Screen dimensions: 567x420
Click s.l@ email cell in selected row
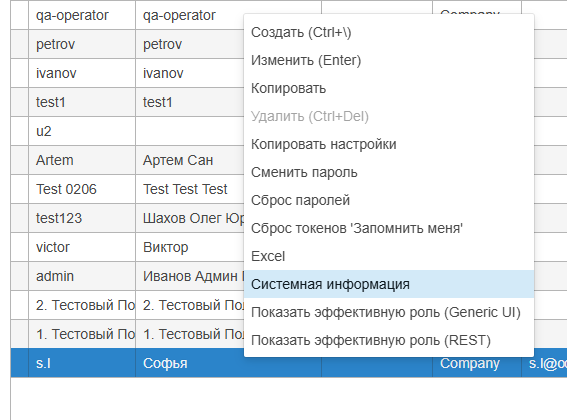tap(545, 363)
